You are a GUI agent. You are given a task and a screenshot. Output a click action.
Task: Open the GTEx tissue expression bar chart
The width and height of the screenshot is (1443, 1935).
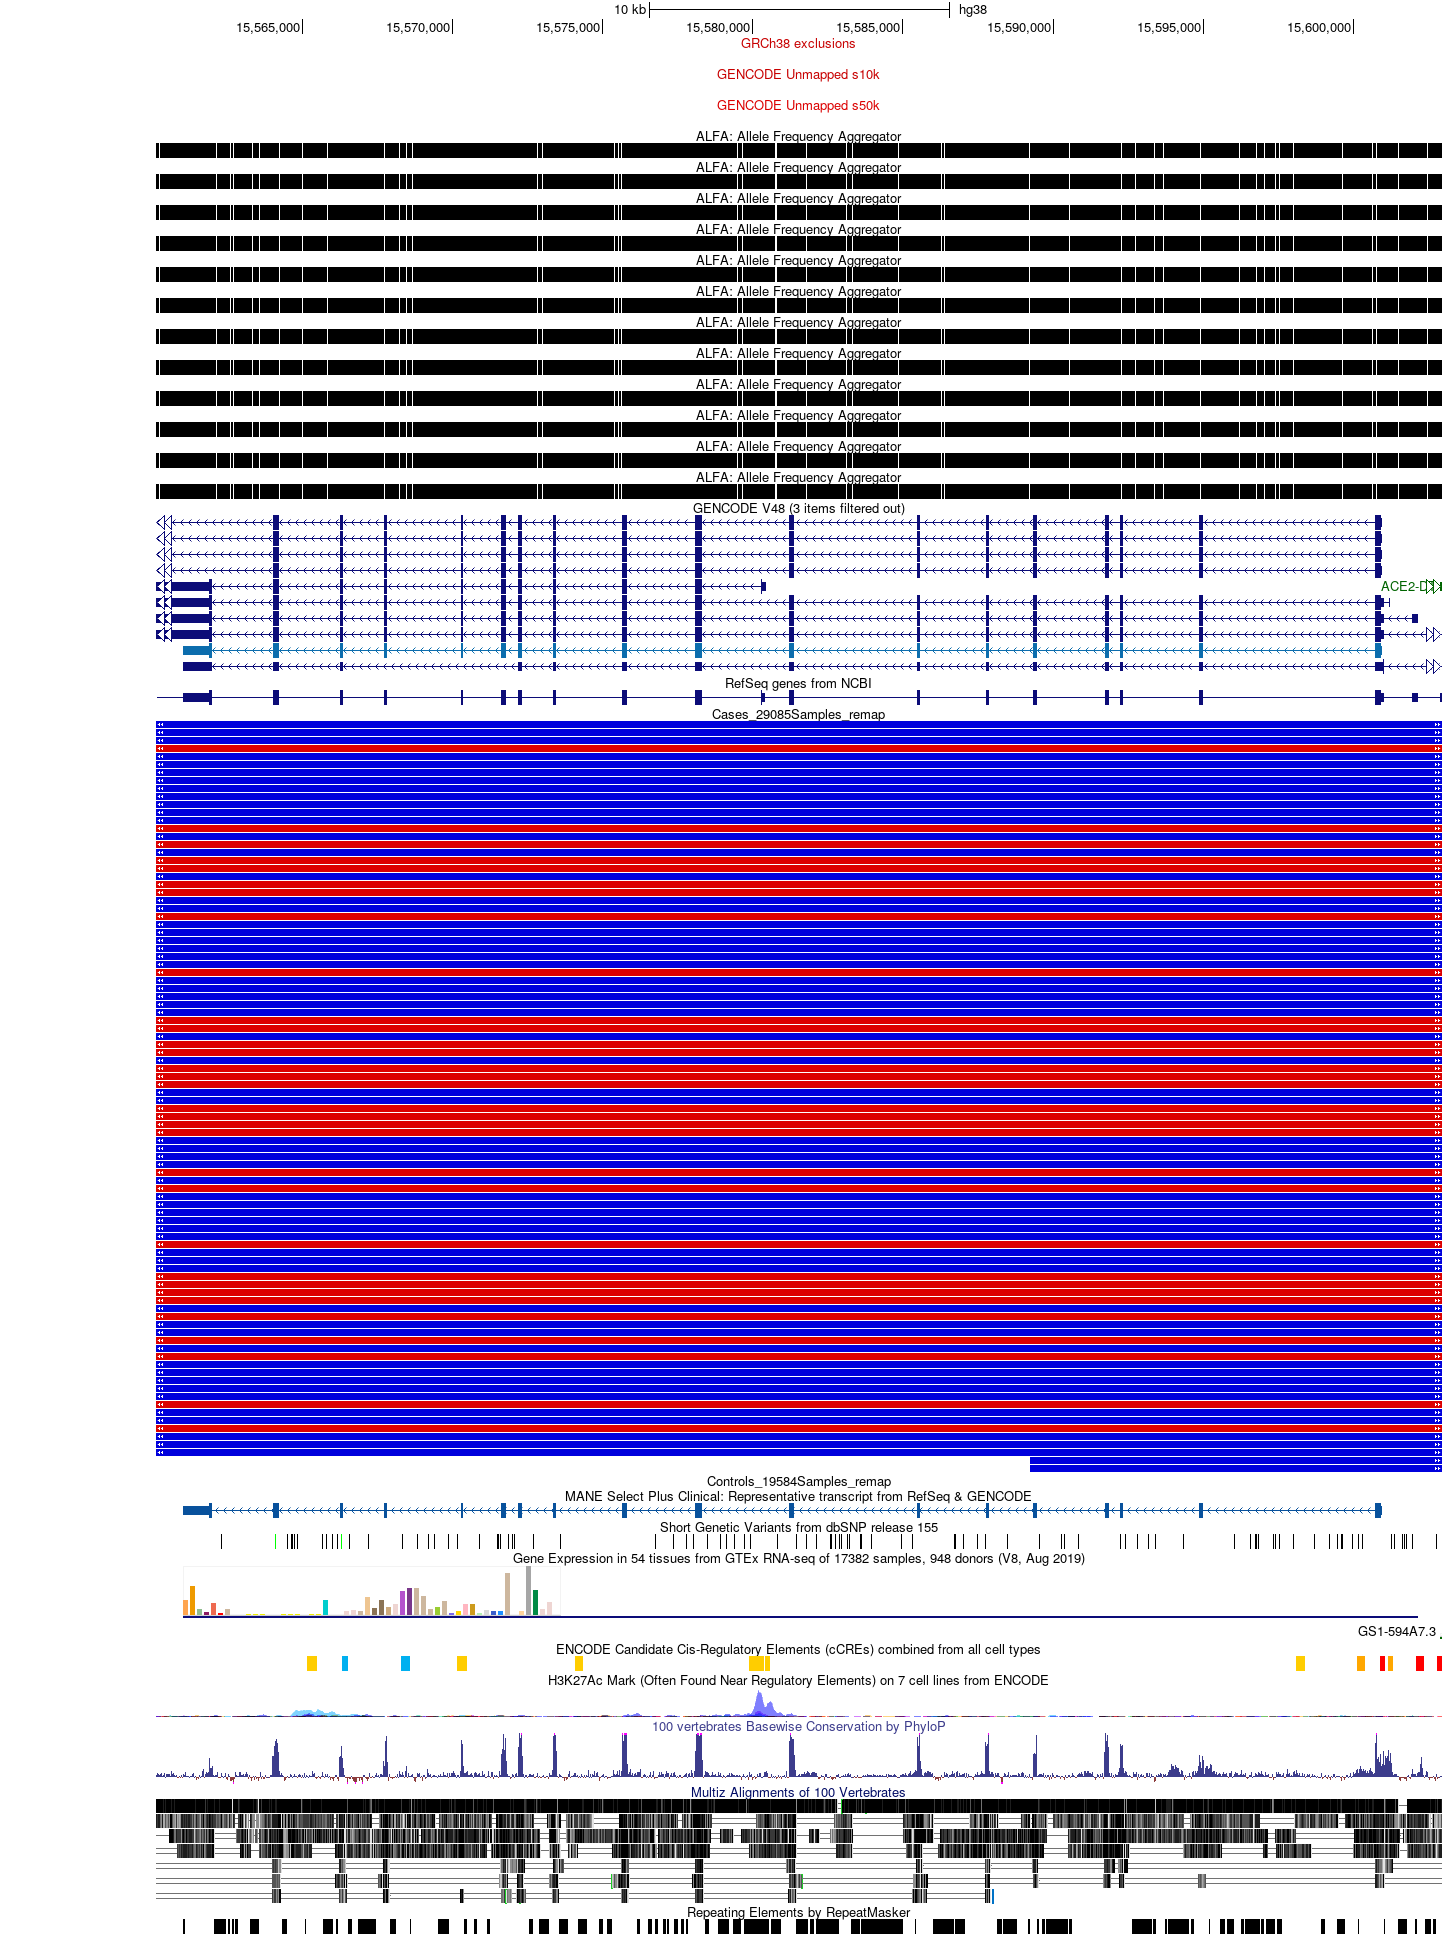click(x=371, y=1592)
